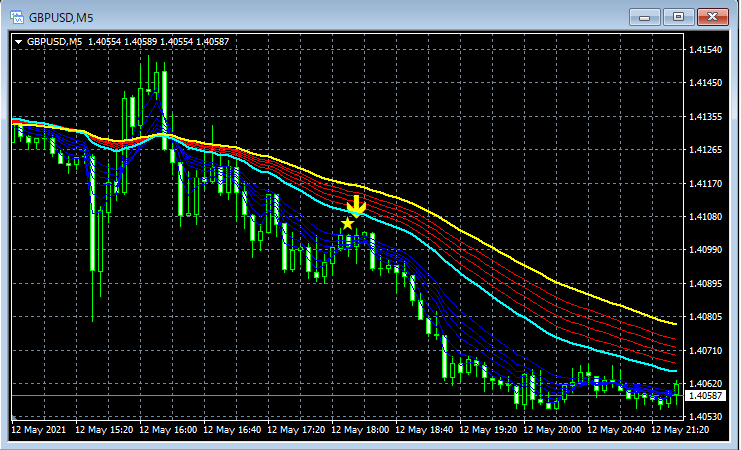Minimize the GBPUSD,M5 chart window
Screen dimensions: 741x450
[x=644, y=17]
